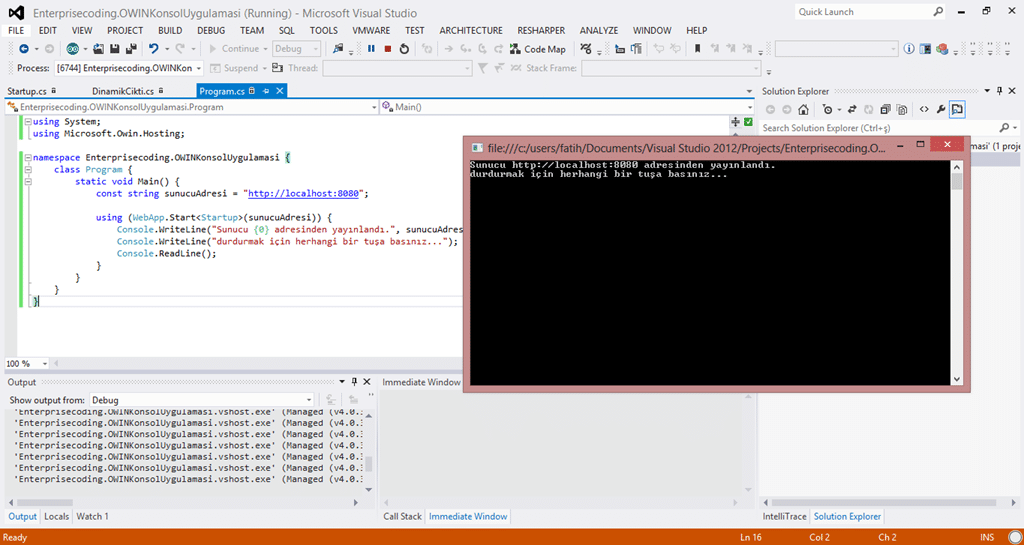Image resolution: width=1024 pixels, height=545 pixels.
Task: Pause debugging with Break All button
Action: (x=371, y=49)
